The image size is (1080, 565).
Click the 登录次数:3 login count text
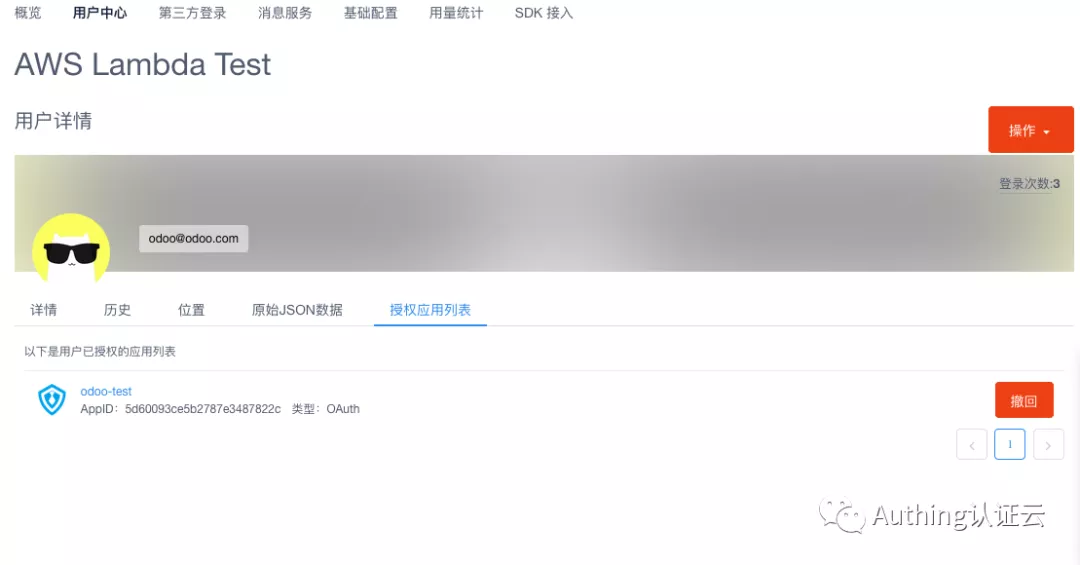tap(1030, 184)
